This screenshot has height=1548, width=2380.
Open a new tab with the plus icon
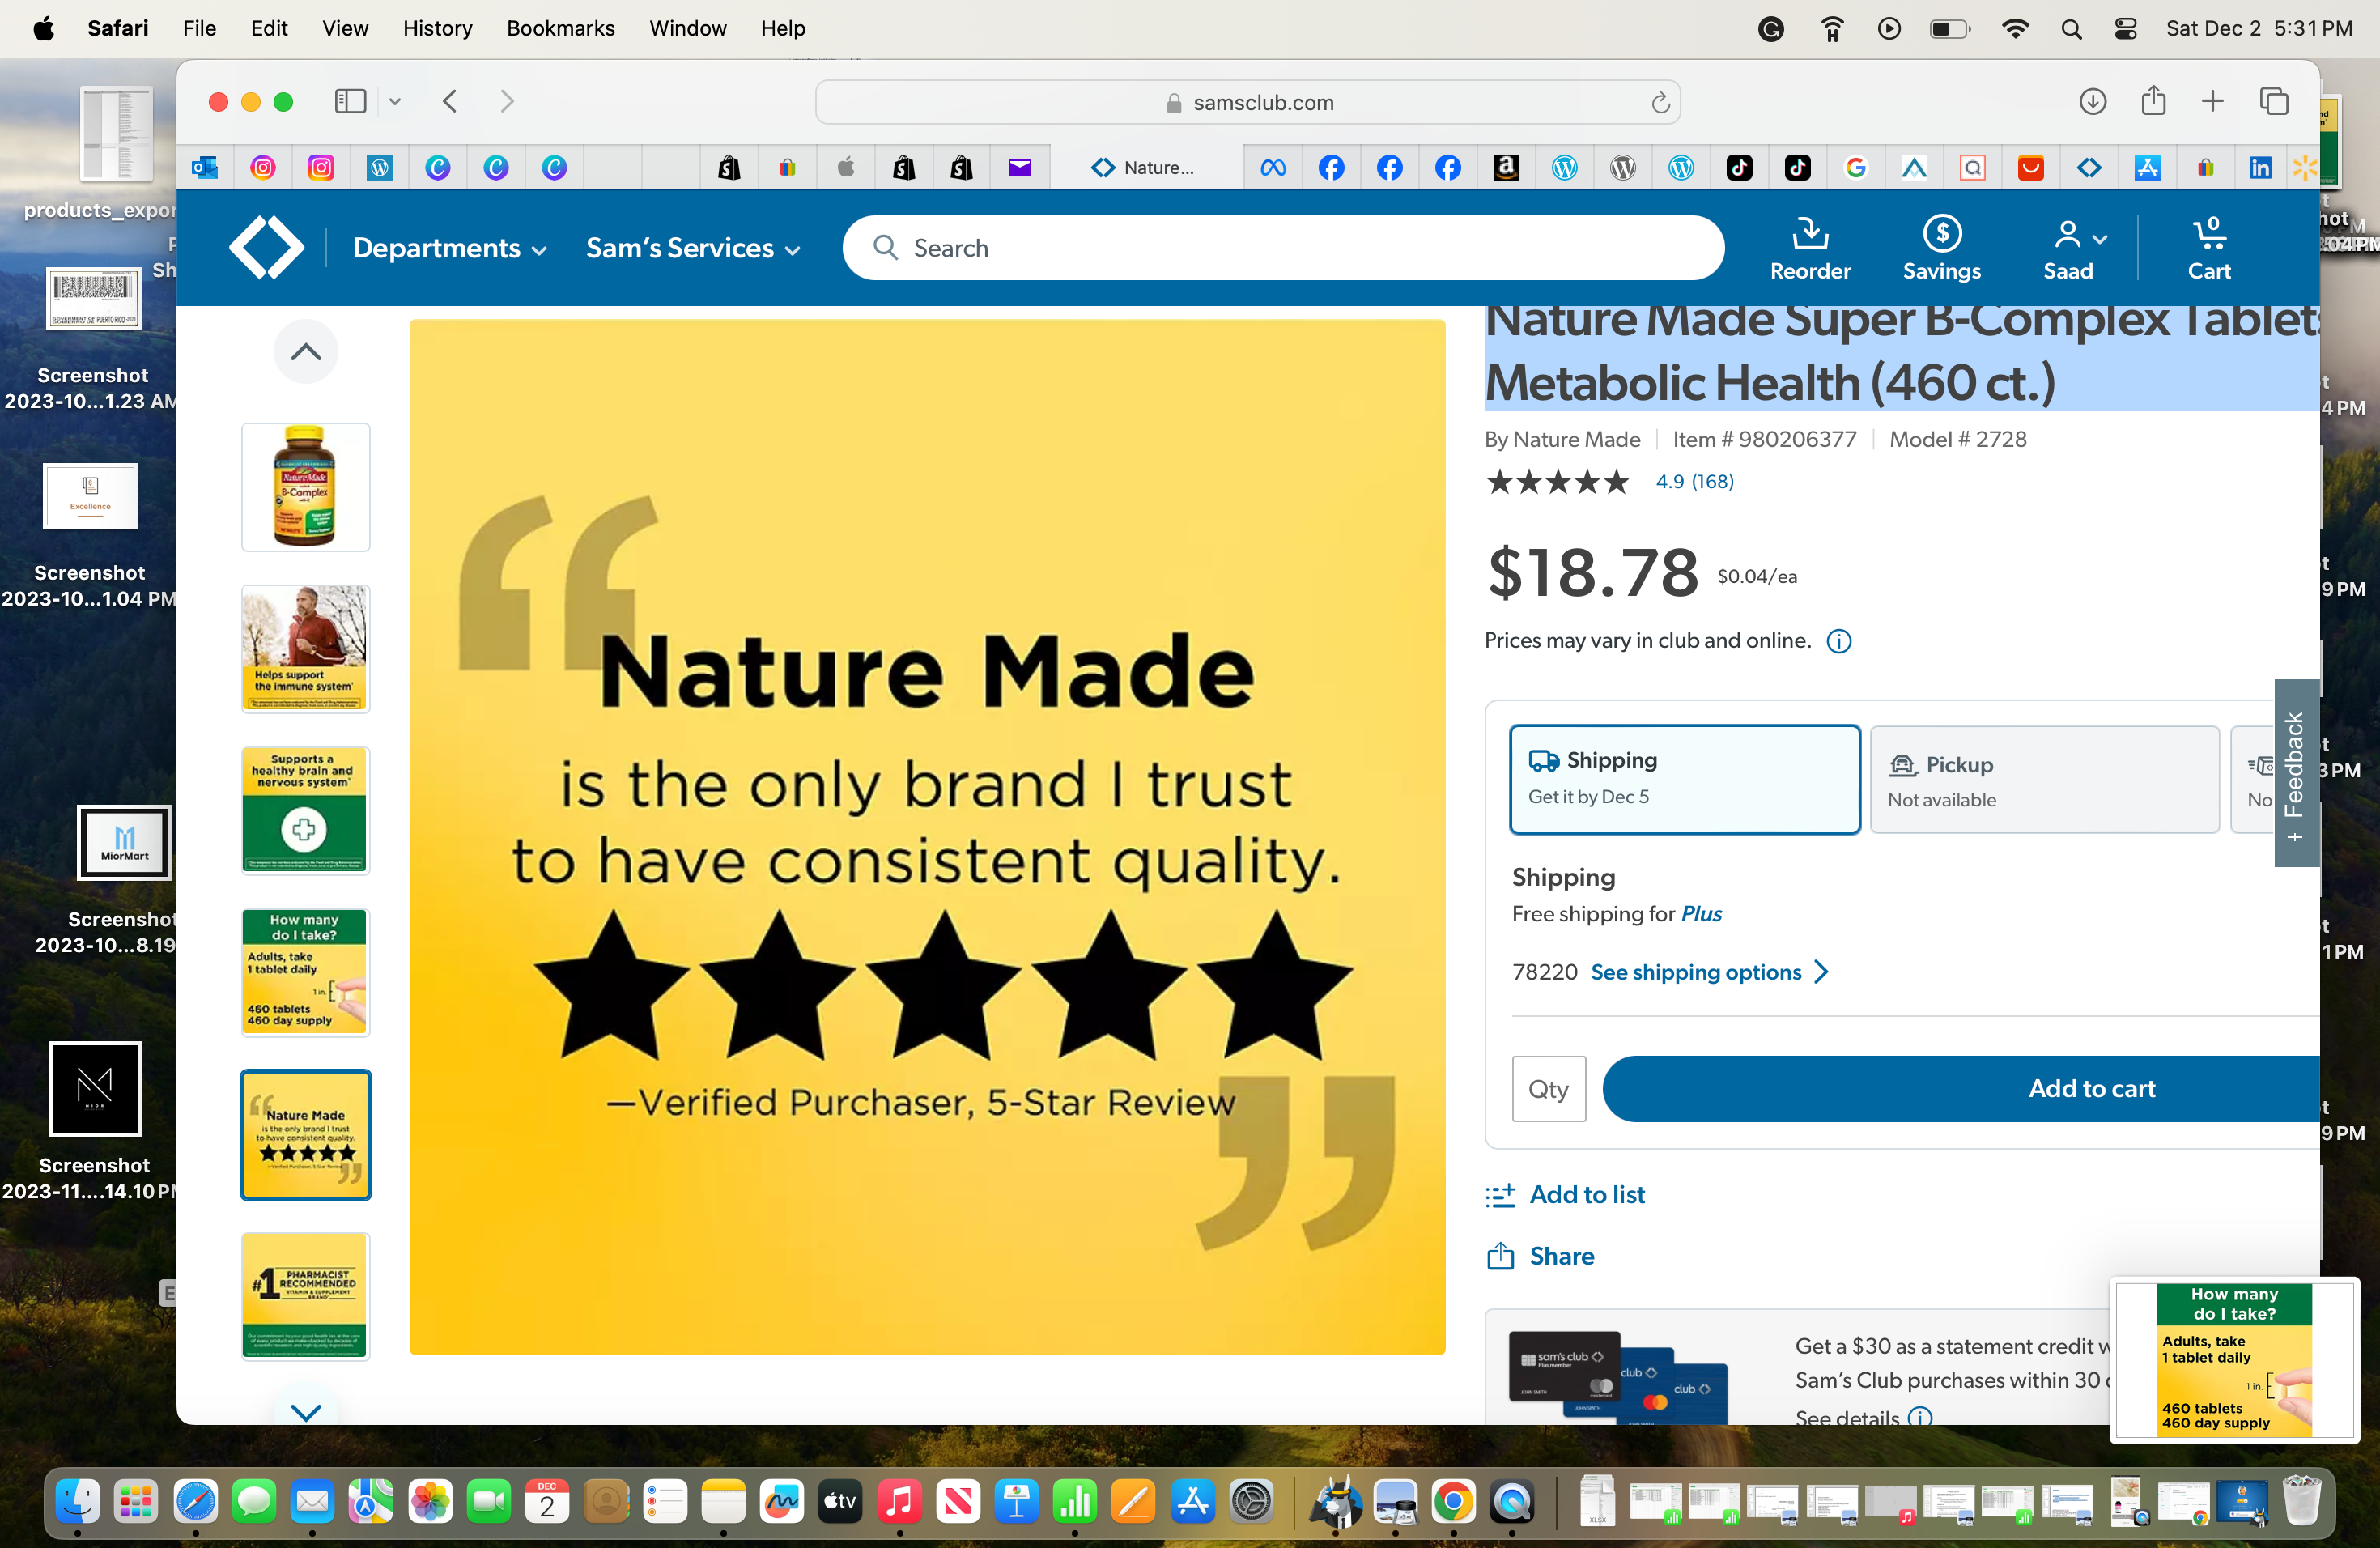pyautogui.click(x=2212, y=101)
